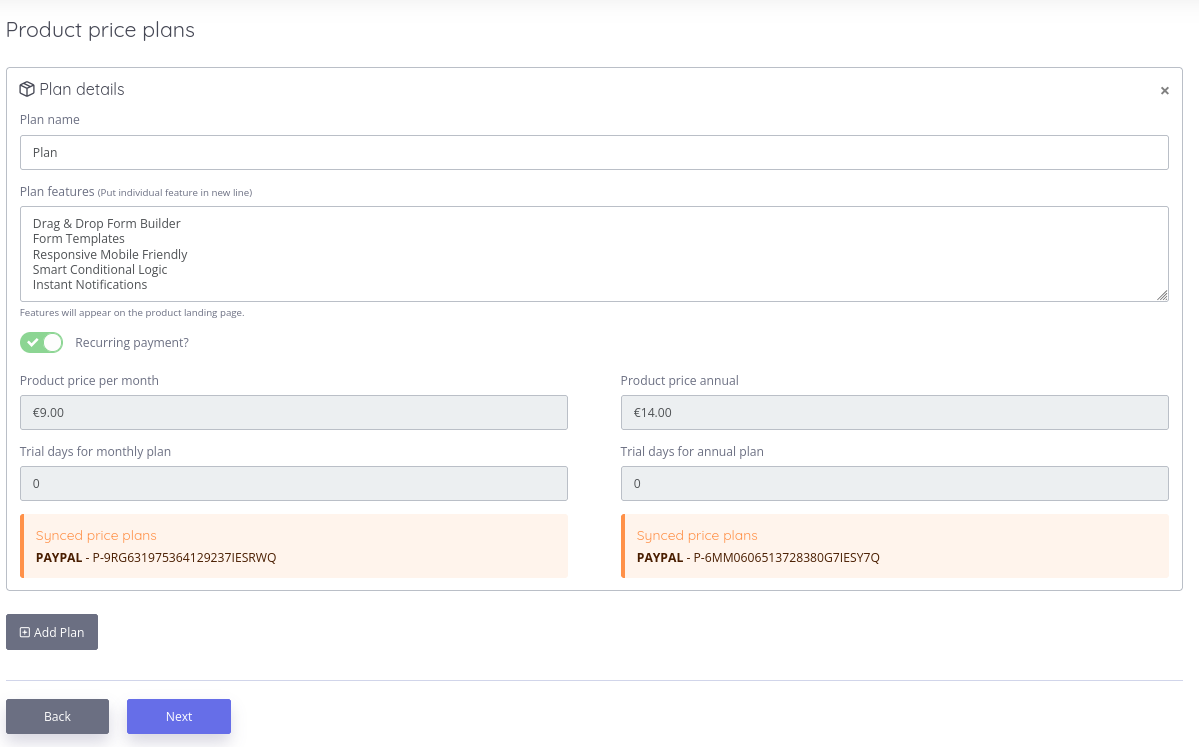Click Trial days for annual plan field
This screenshot has width=1199, height=747.
click(x=895, y=483)
